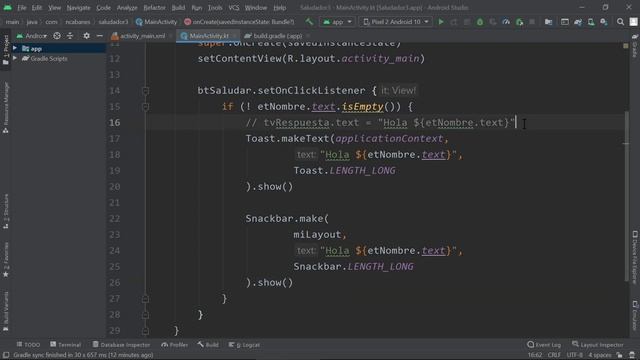Click the CRLF line separator status entry
This screenshot has height=360, width=640.
click(554, 355)
